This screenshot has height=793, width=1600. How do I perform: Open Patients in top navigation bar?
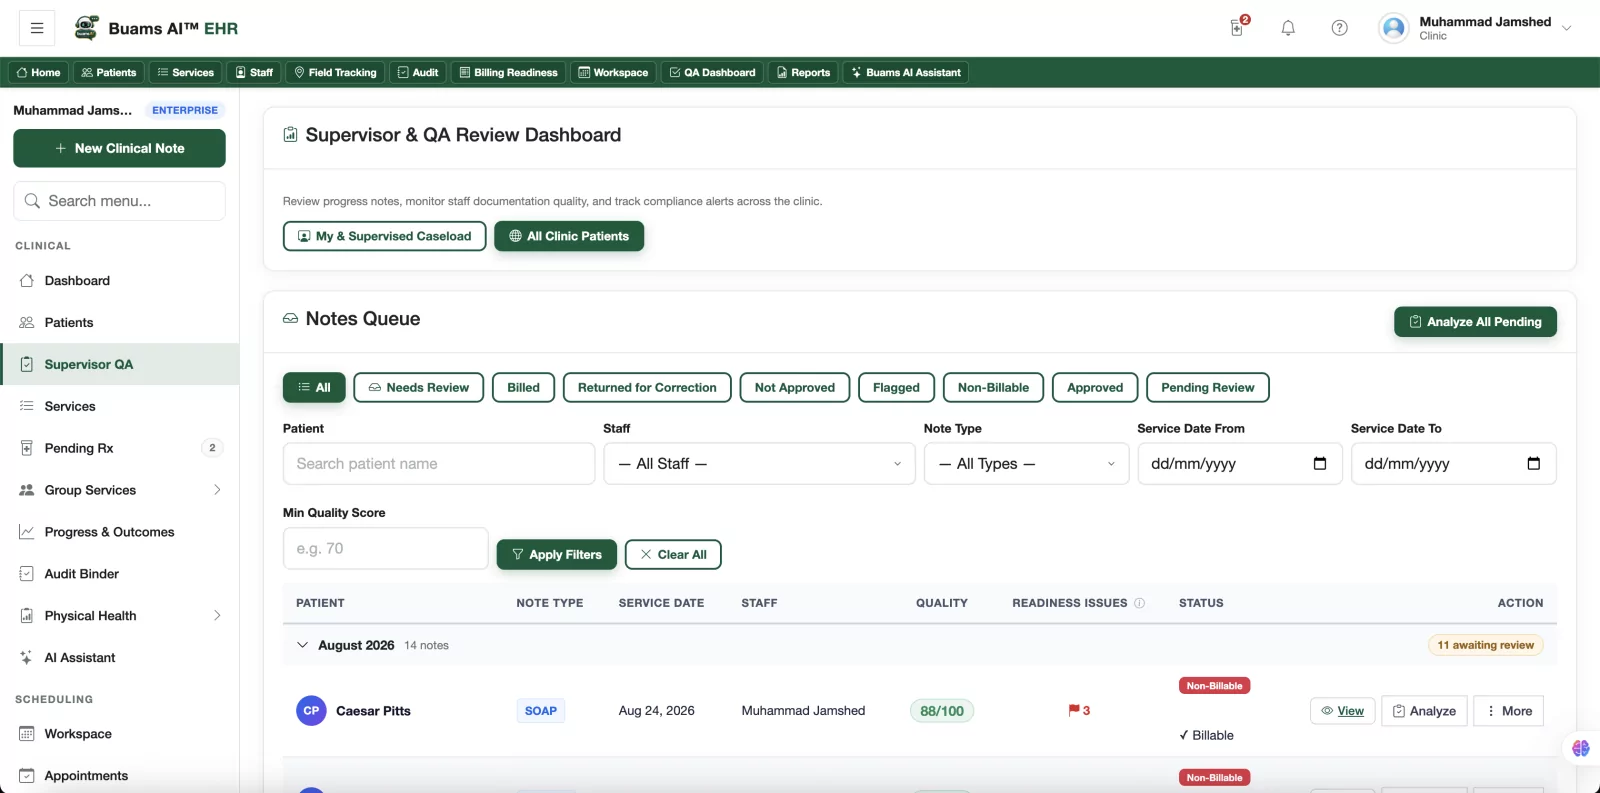pyautogui.click(x=109, y=72)
